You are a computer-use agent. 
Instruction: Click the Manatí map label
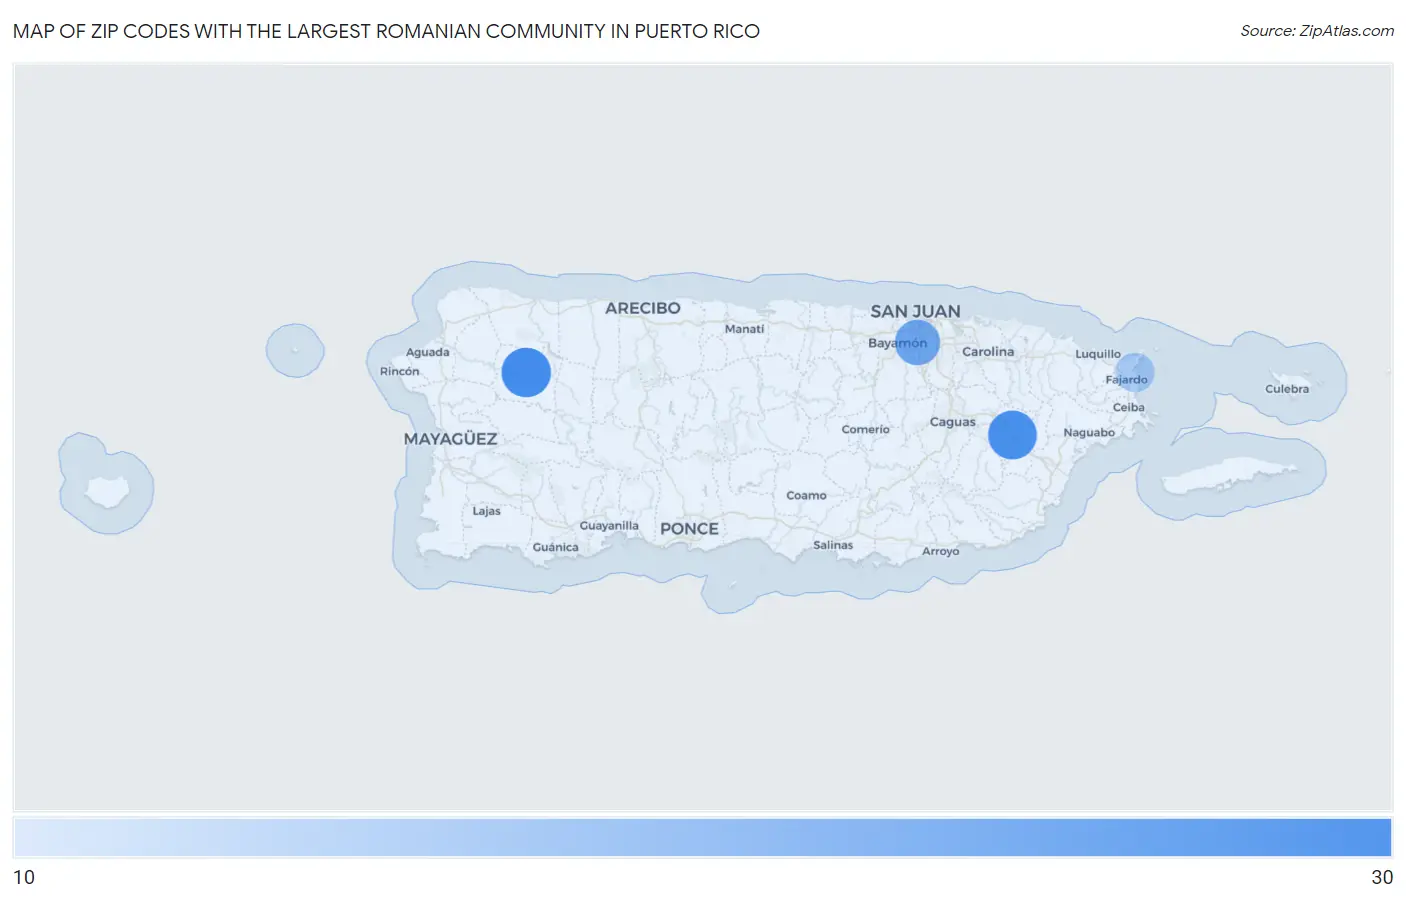pos(744,329)
